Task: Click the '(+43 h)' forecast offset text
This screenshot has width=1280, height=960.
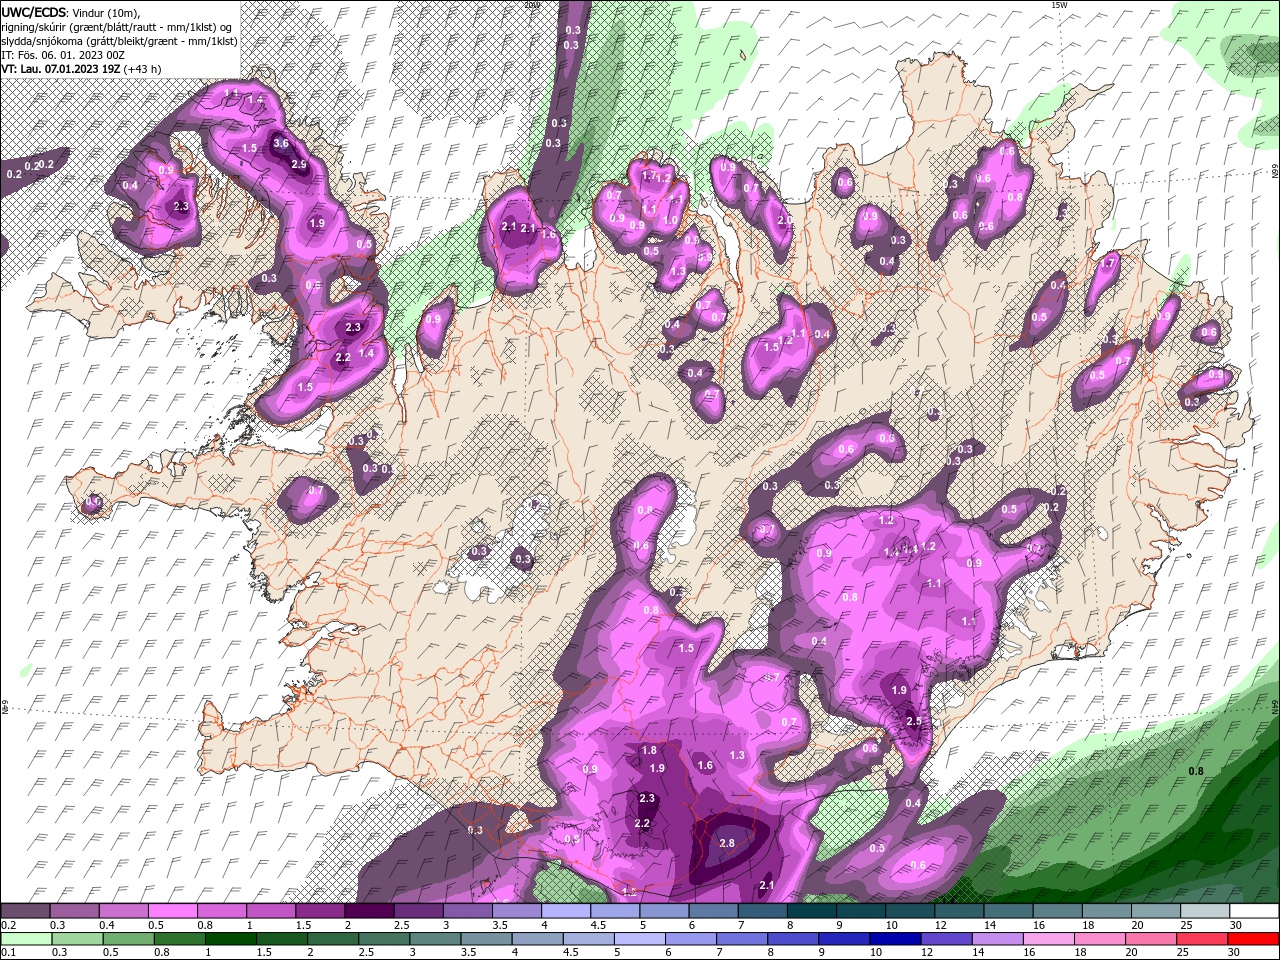Action: pos(143,69)
